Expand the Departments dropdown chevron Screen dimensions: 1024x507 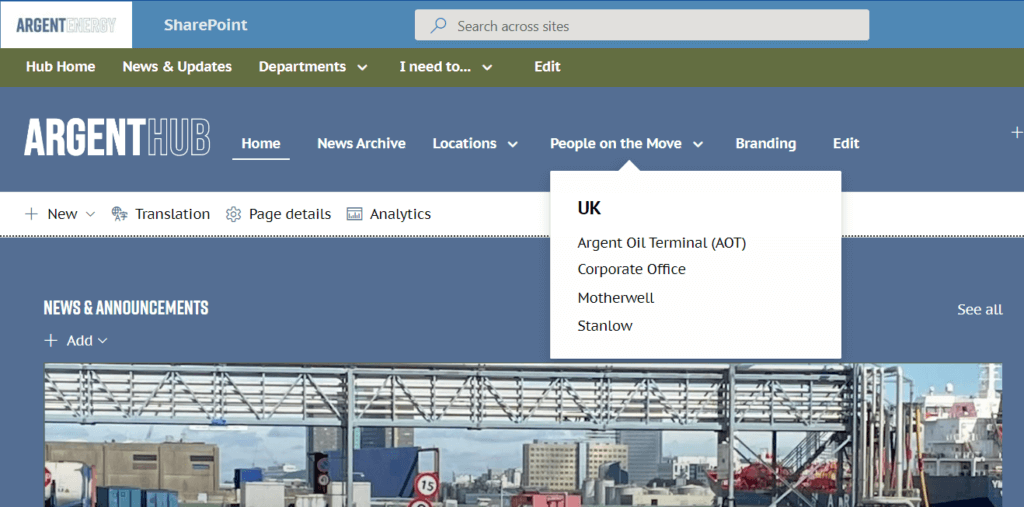(x=362, y=67)
